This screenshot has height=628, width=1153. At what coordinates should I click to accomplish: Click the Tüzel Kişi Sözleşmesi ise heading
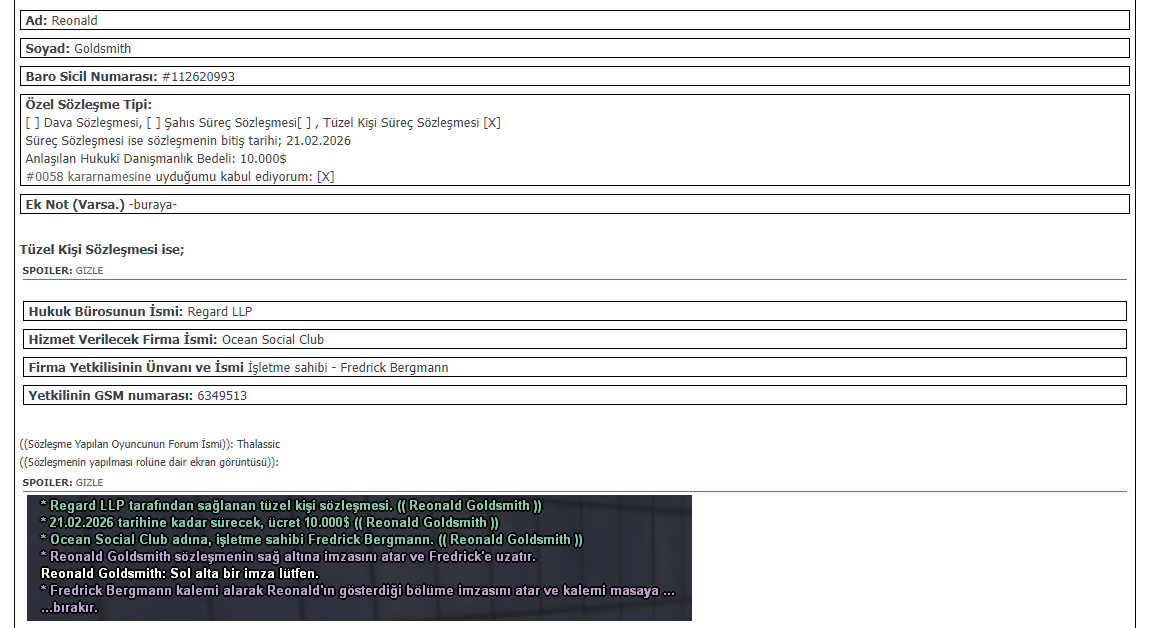click(x=101, y=249)
